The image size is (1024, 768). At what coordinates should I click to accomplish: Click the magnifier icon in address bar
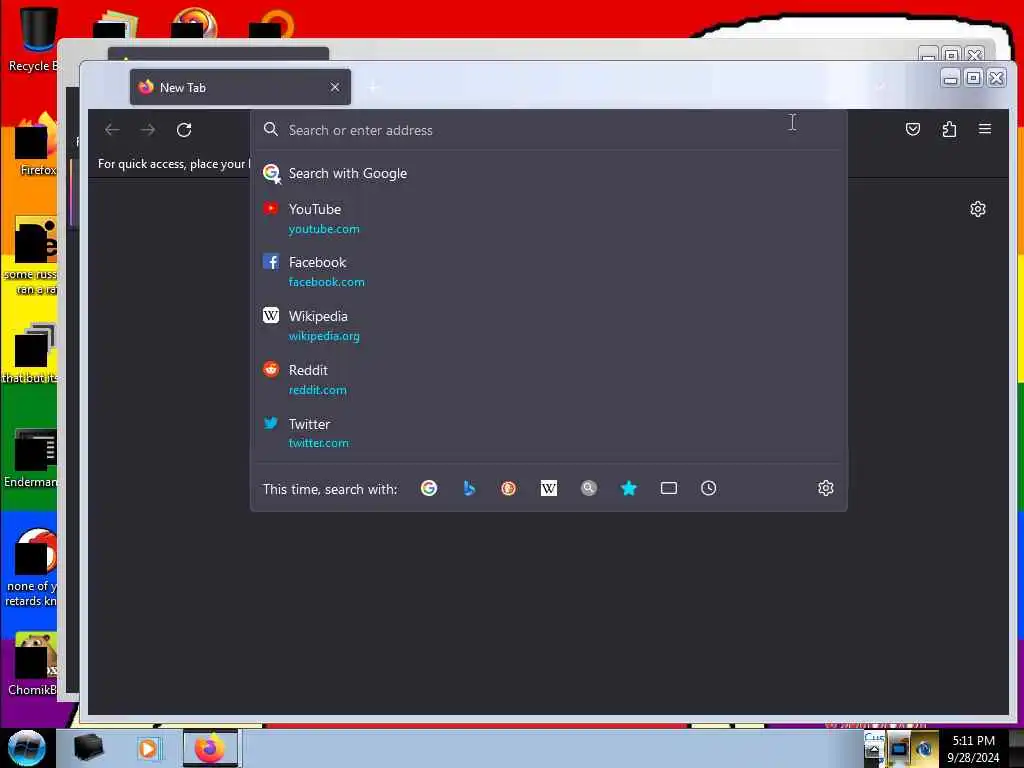[x=270, y=129]
